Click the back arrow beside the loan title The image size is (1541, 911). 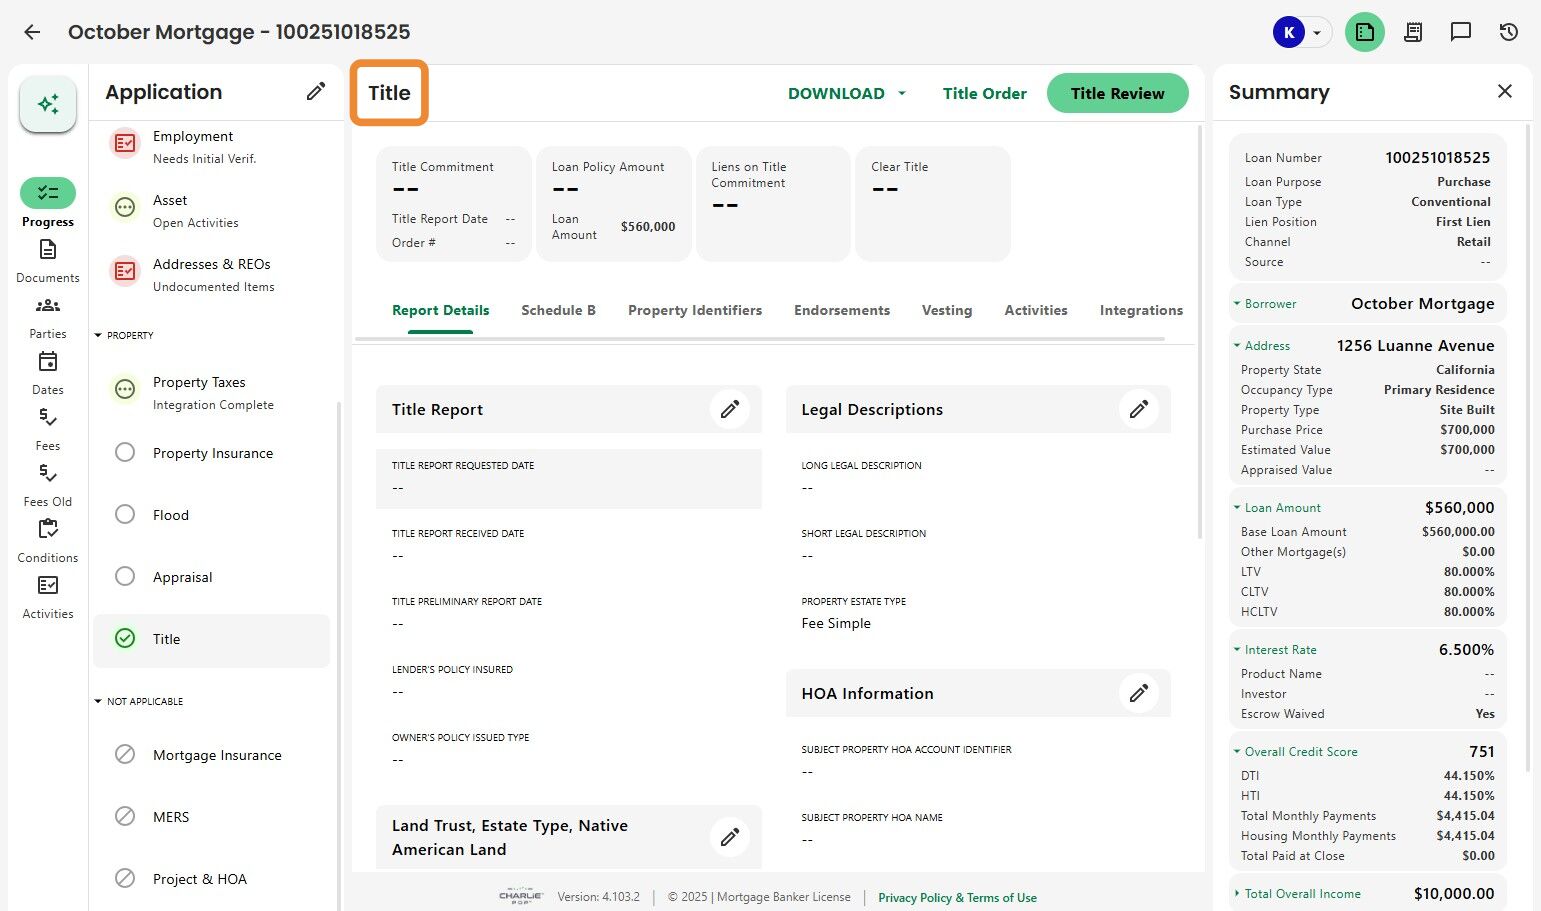point(32,32)
